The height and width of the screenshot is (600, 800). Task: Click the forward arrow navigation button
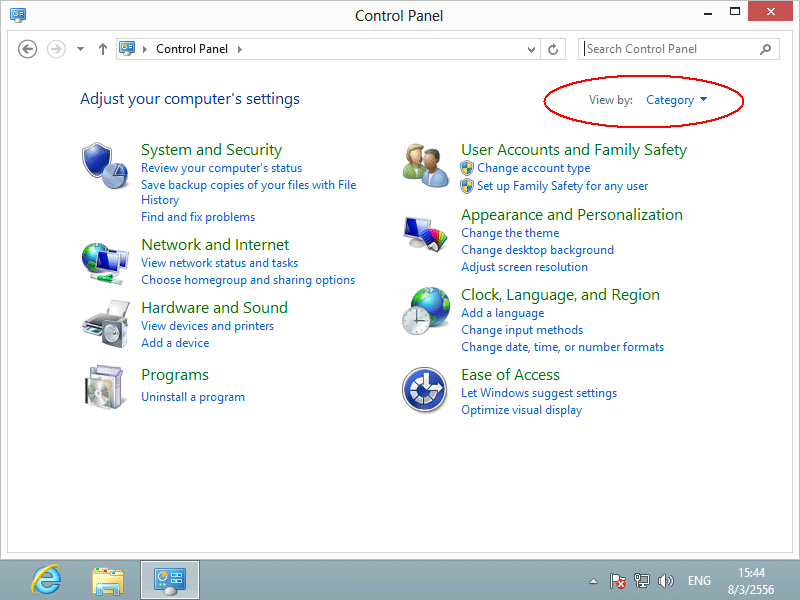(x=56, y=49)
